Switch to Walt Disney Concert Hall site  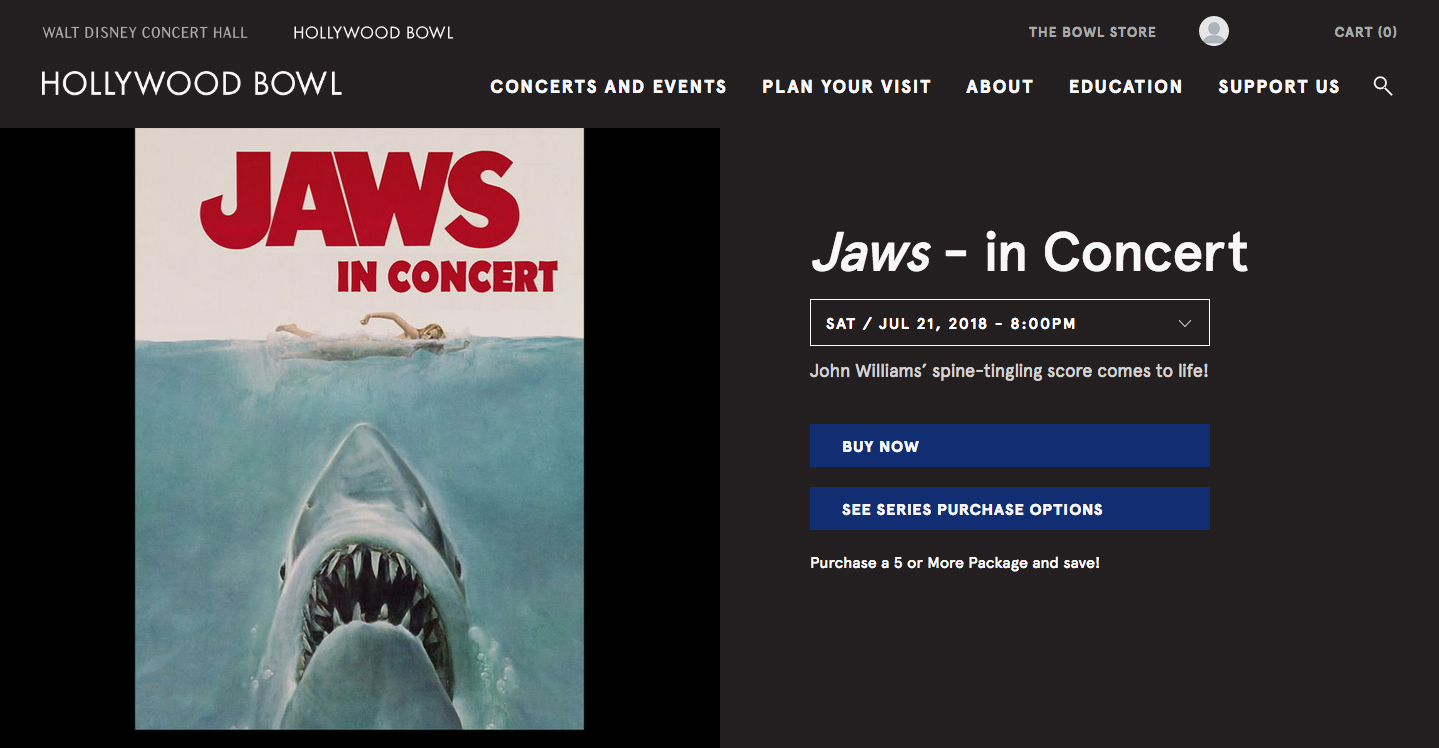click(145, 33)
